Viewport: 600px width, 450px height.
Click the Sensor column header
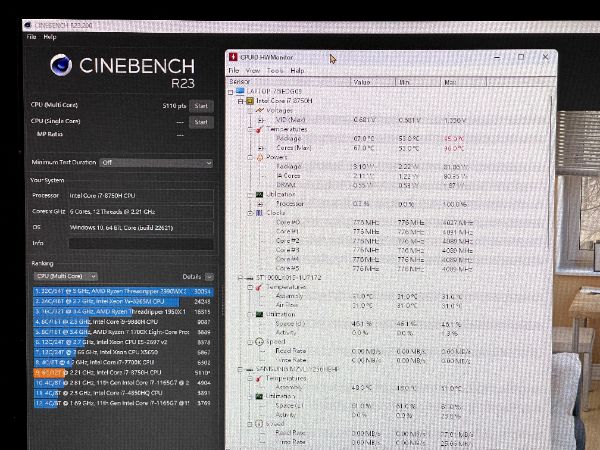[x=289, y=82]
